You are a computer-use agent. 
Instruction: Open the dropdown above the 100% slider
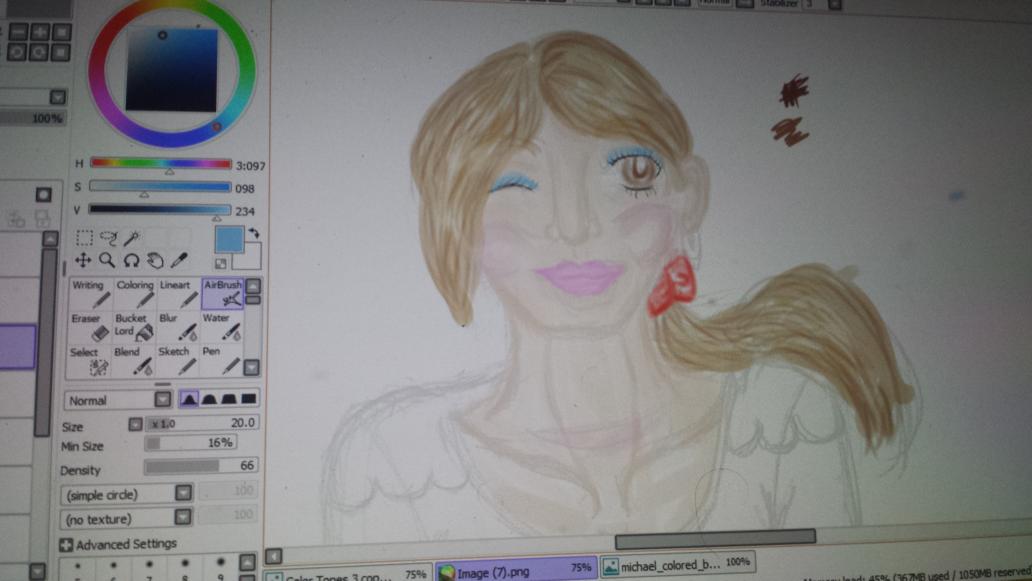click(57, 97)
